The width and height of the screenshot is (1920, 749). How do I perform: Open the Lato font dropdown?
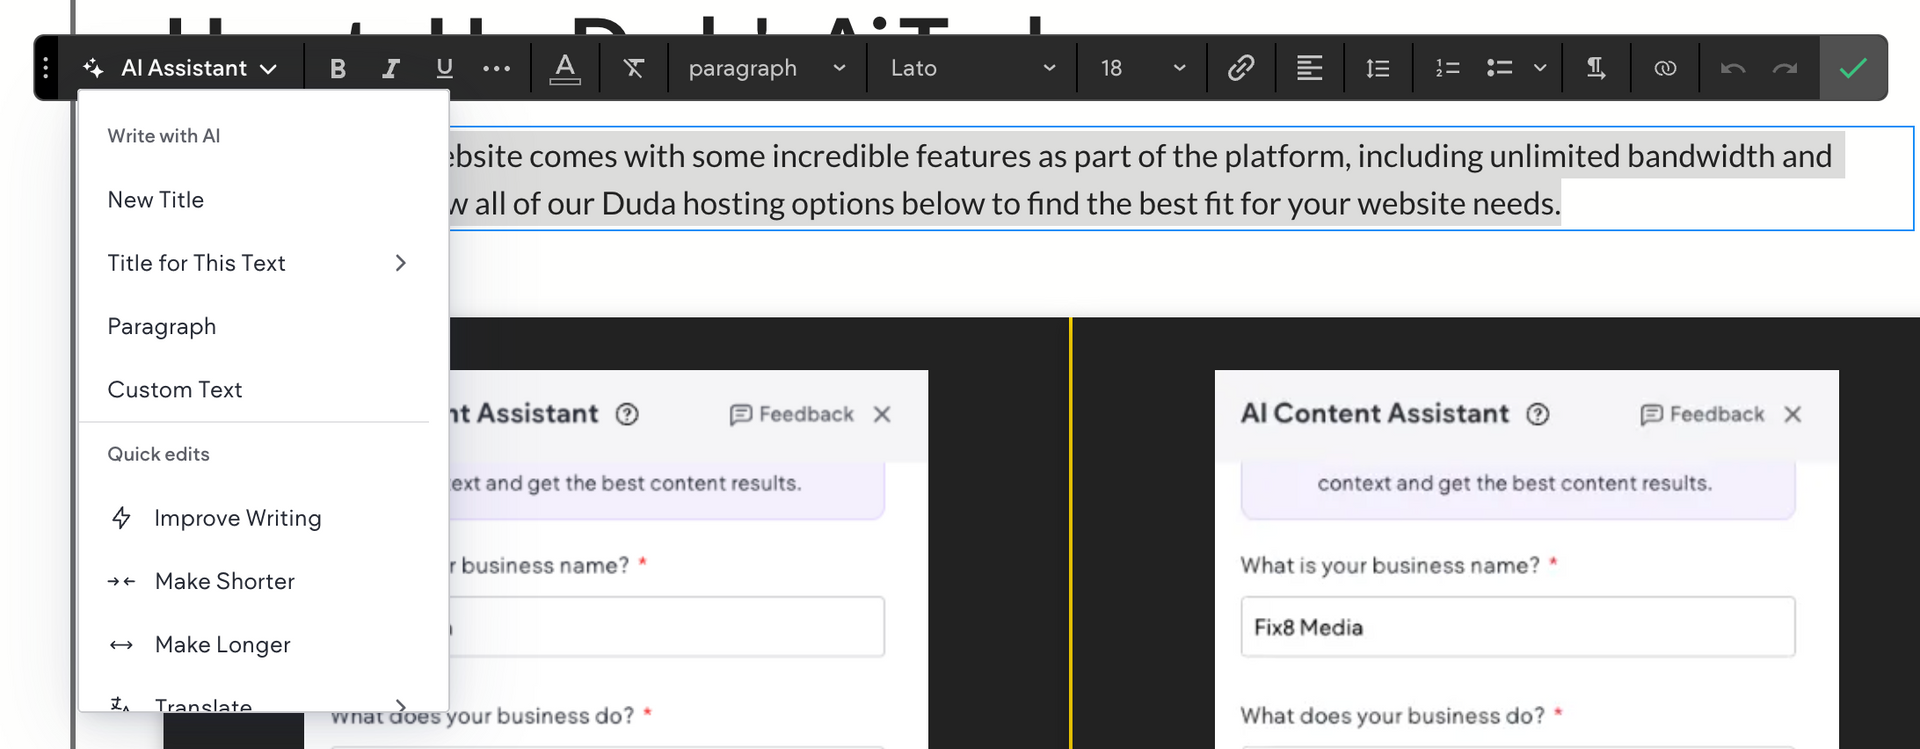pyautogui.click(x=972, y=68)
